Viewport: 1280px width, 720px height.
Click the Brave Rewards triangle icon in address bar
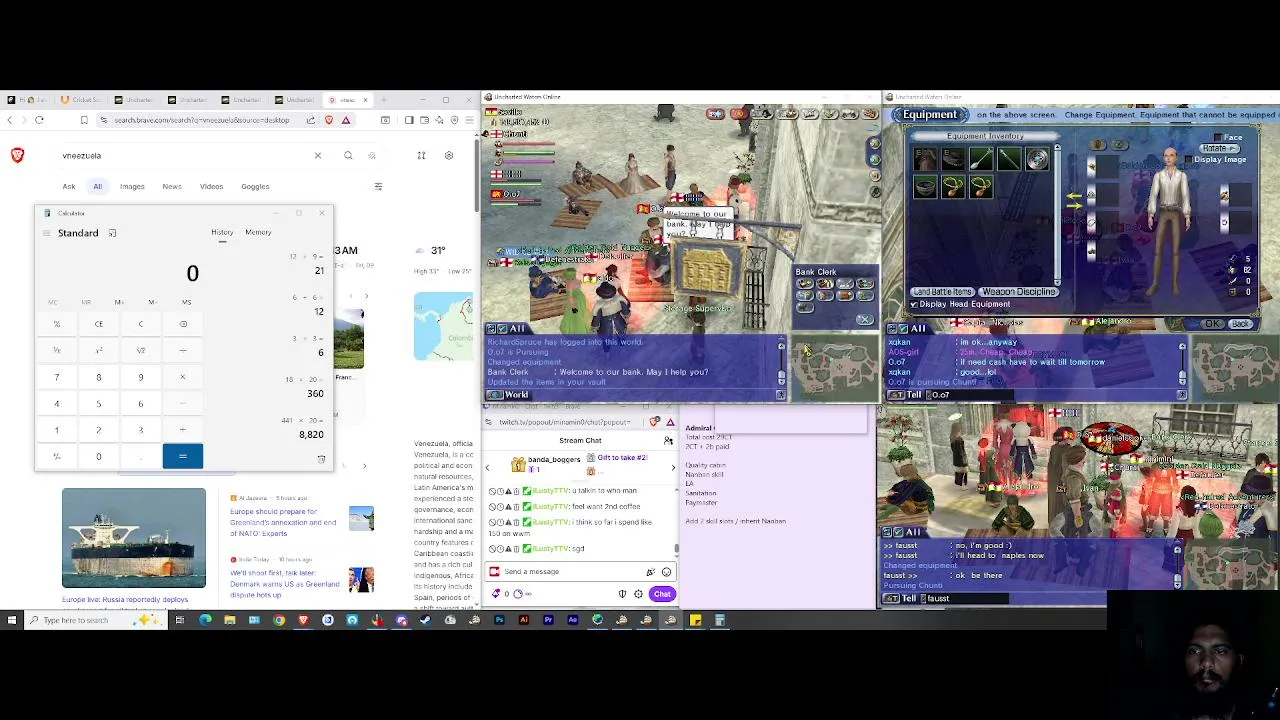(x=346, y=120)
